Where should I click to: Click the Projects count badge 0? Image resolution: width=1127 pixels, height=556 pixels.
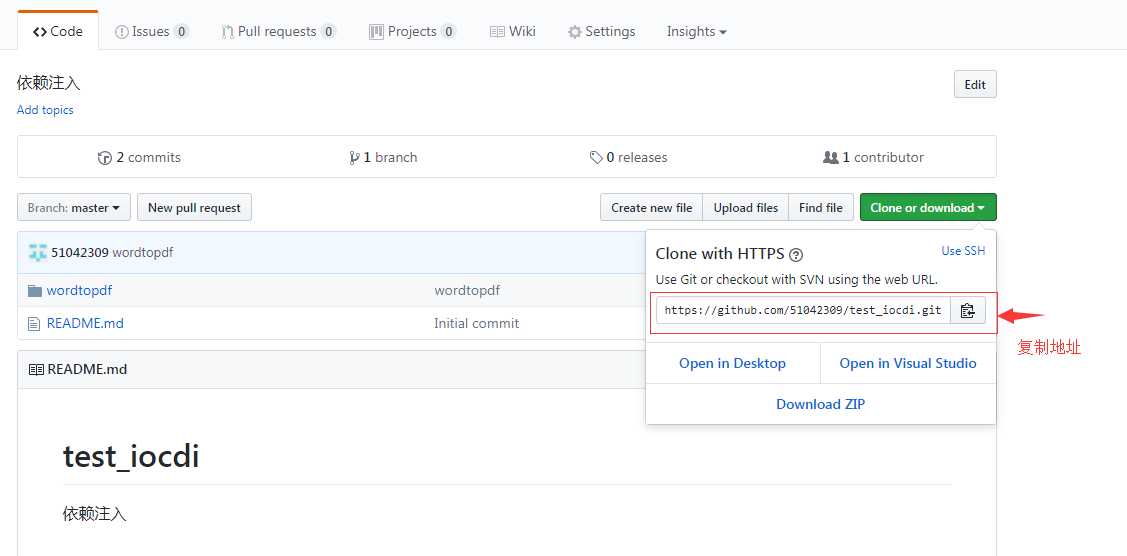pos(448,32)
